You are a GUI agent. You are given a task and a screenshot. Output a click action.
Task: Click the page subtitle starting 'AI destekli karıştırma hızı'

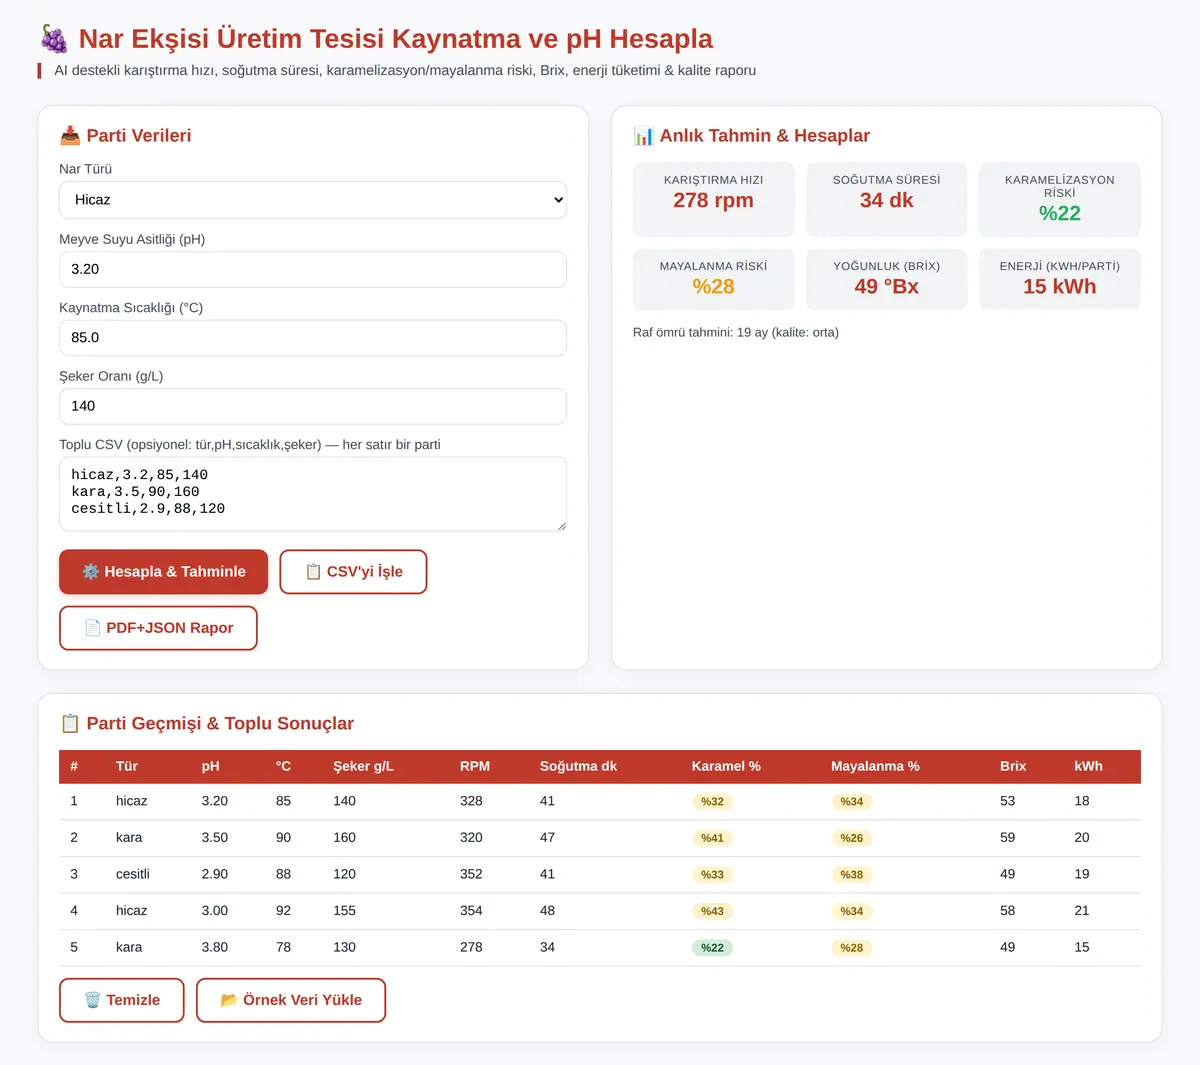(405, 71)
